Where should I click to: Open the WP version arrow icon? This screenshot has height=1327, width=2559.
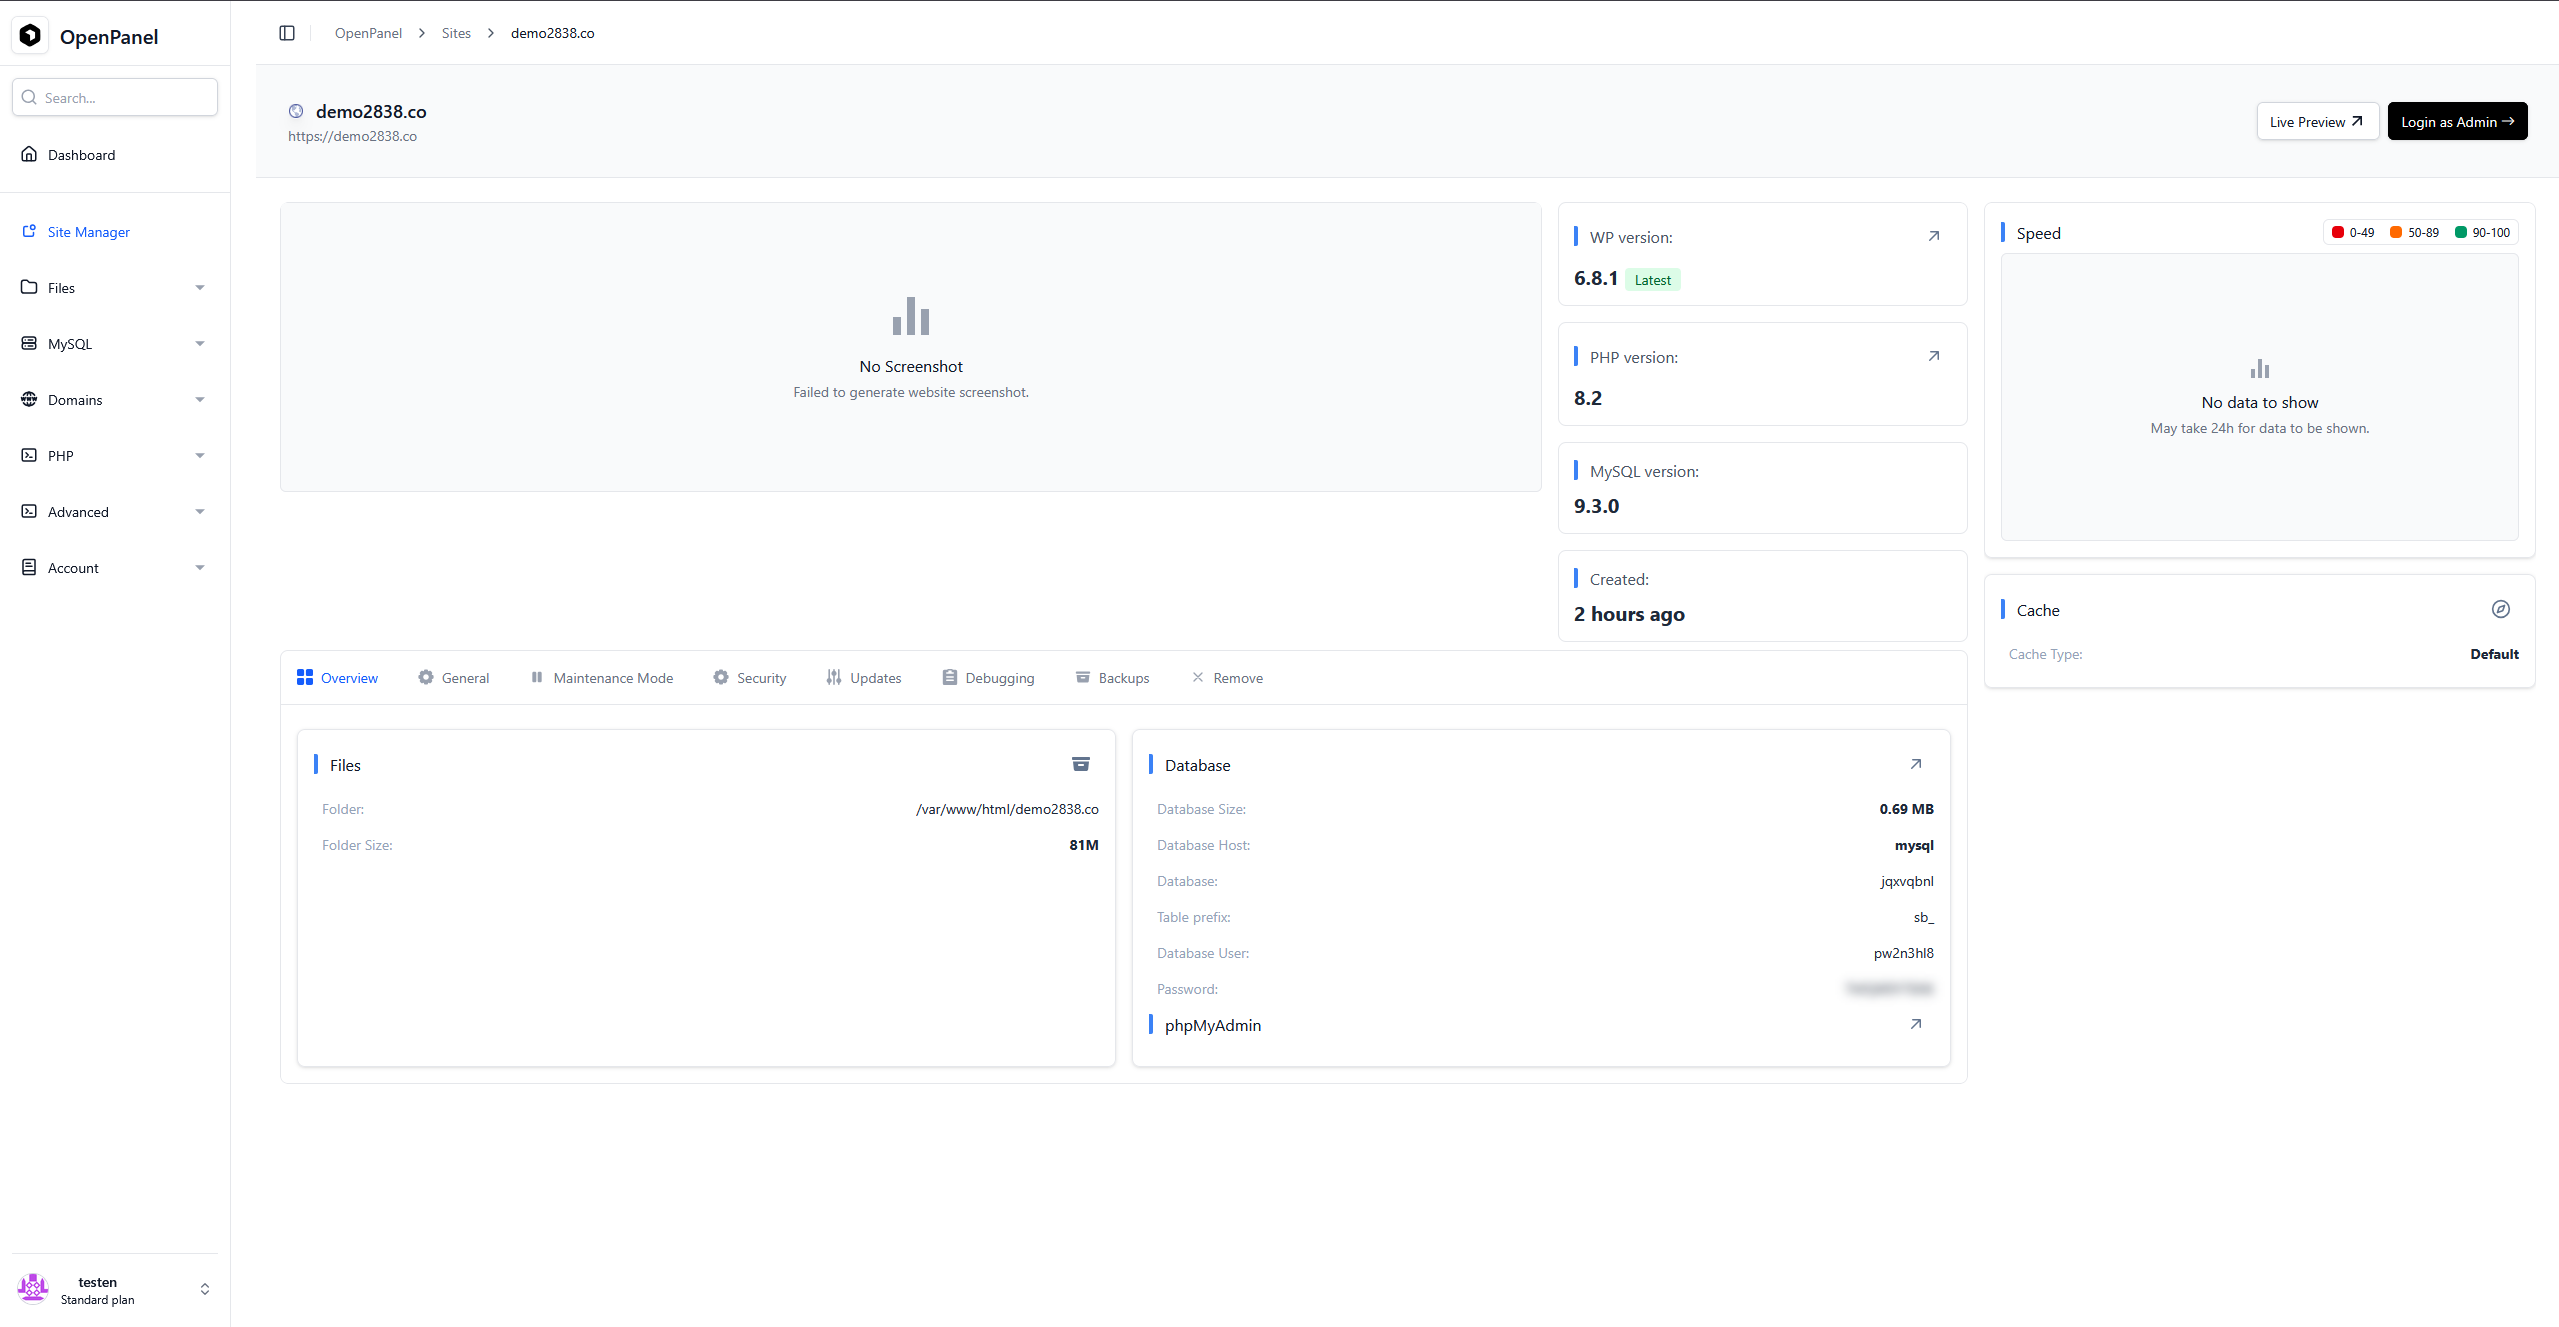pyautogui.click(x=1934, y=236)
